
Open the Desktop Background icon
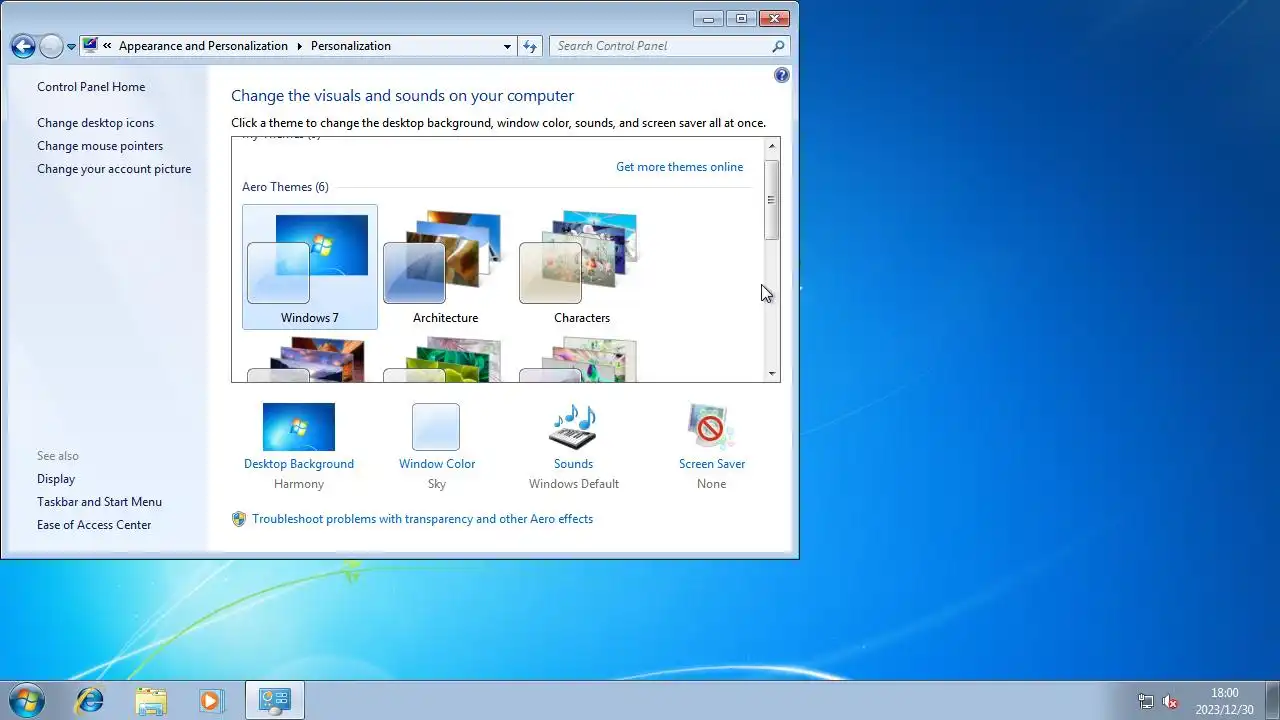[x=299, y=427]
